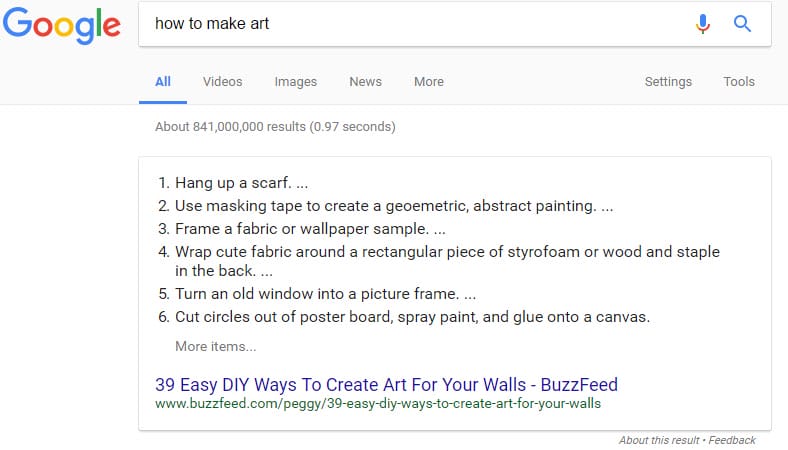Click the Google logo
Screen dimensions: 788x450
[x=61, y=26]
